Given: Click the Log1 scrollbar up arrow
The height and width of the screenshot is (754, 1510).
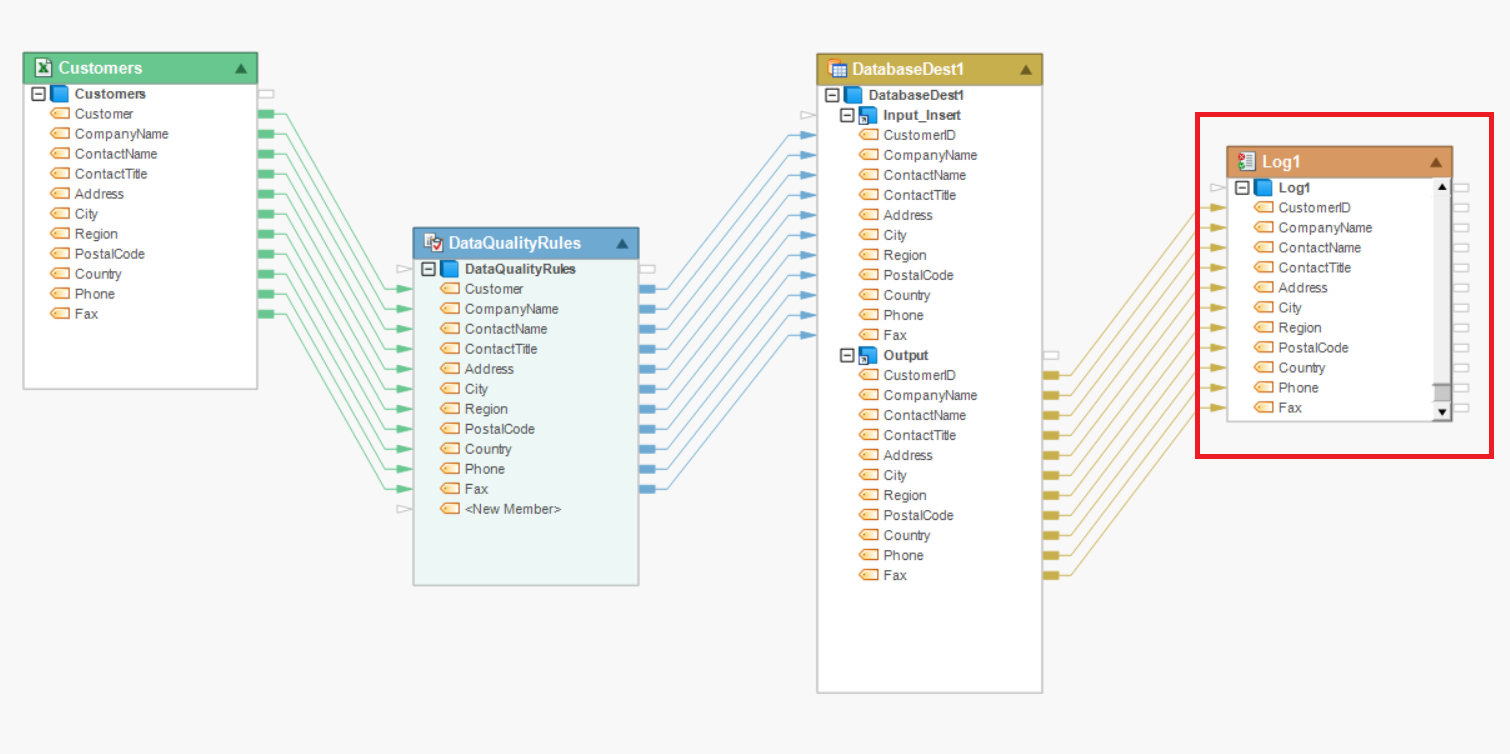Looking at the screenshot, I should 1441,187.
